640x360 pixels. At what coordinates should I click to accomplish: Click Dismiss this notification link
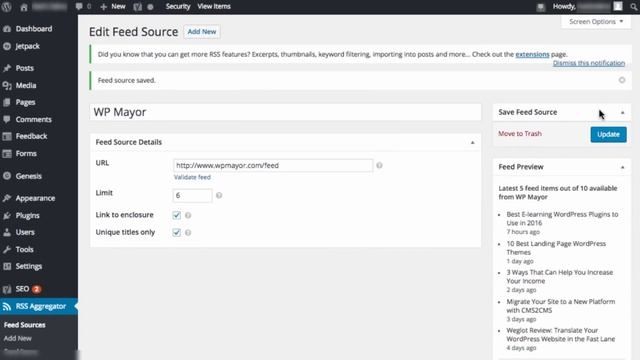pos(589,63)
